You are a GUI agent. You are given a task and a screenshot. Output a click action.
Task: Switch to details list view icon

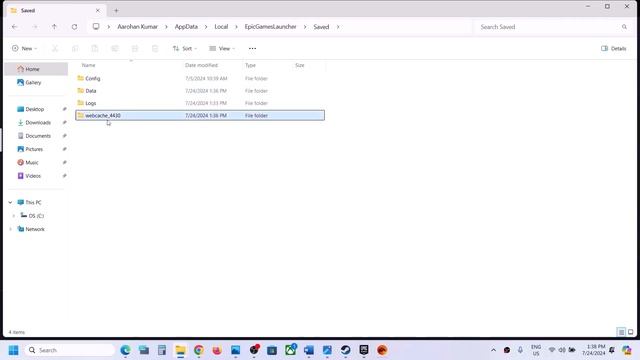click(x=621, y=332)
